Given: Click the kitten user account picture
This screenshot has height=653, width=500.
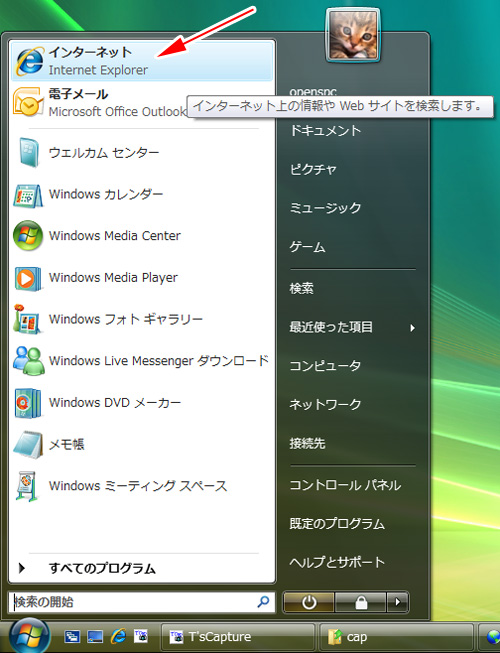Looking at the screenshot, I should click(353, 35).
